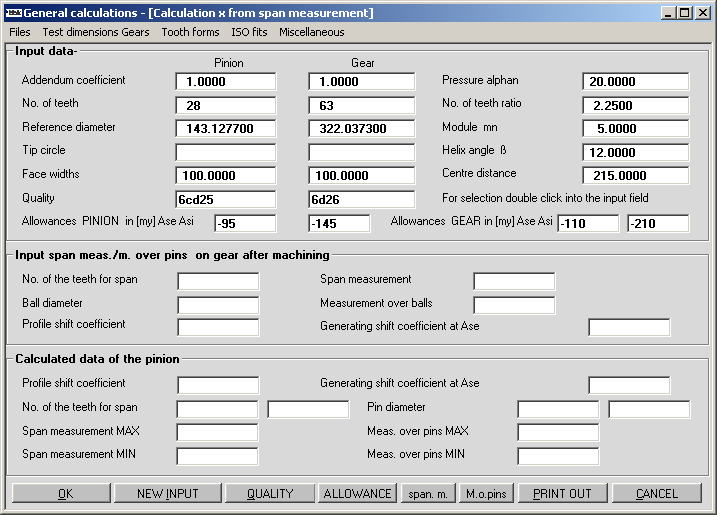
Task: Click the empty Span measurement input field
Action: pos(514,281)
